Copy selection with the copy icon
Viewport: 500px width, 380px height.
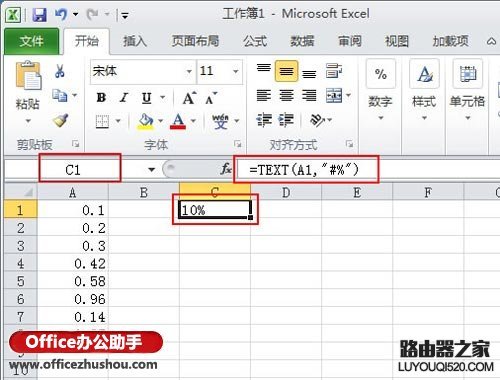(60, 96)
